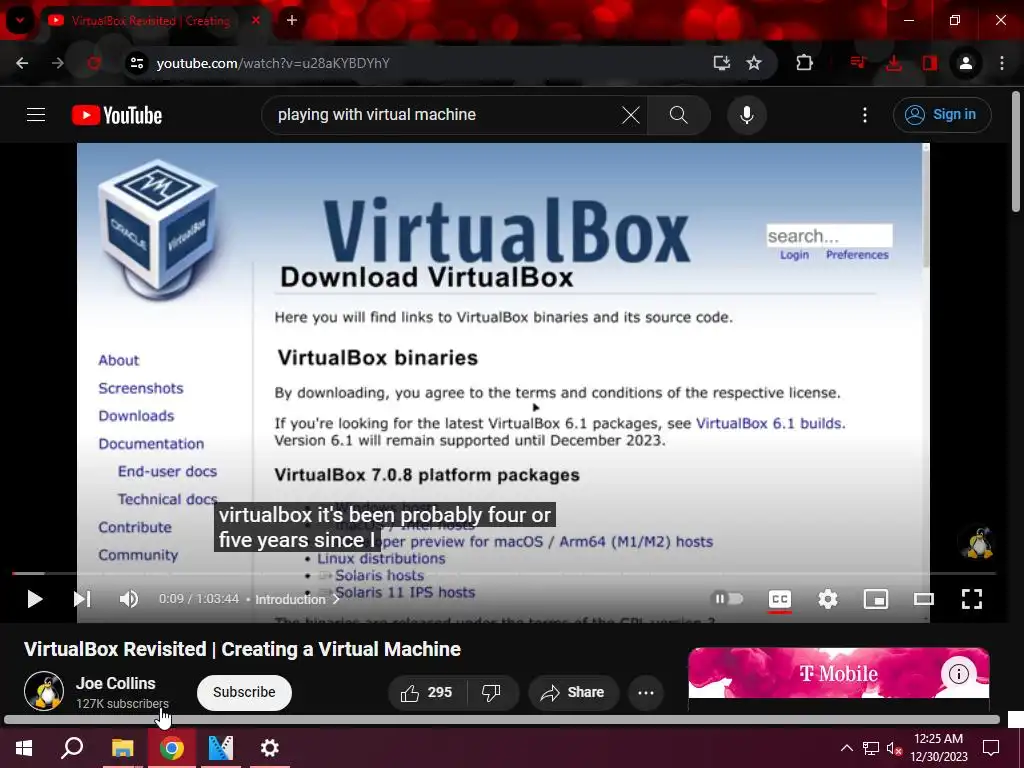Show hidden tray icons chevron
This screenshot has height=768, width=1024.
(846, 748)
